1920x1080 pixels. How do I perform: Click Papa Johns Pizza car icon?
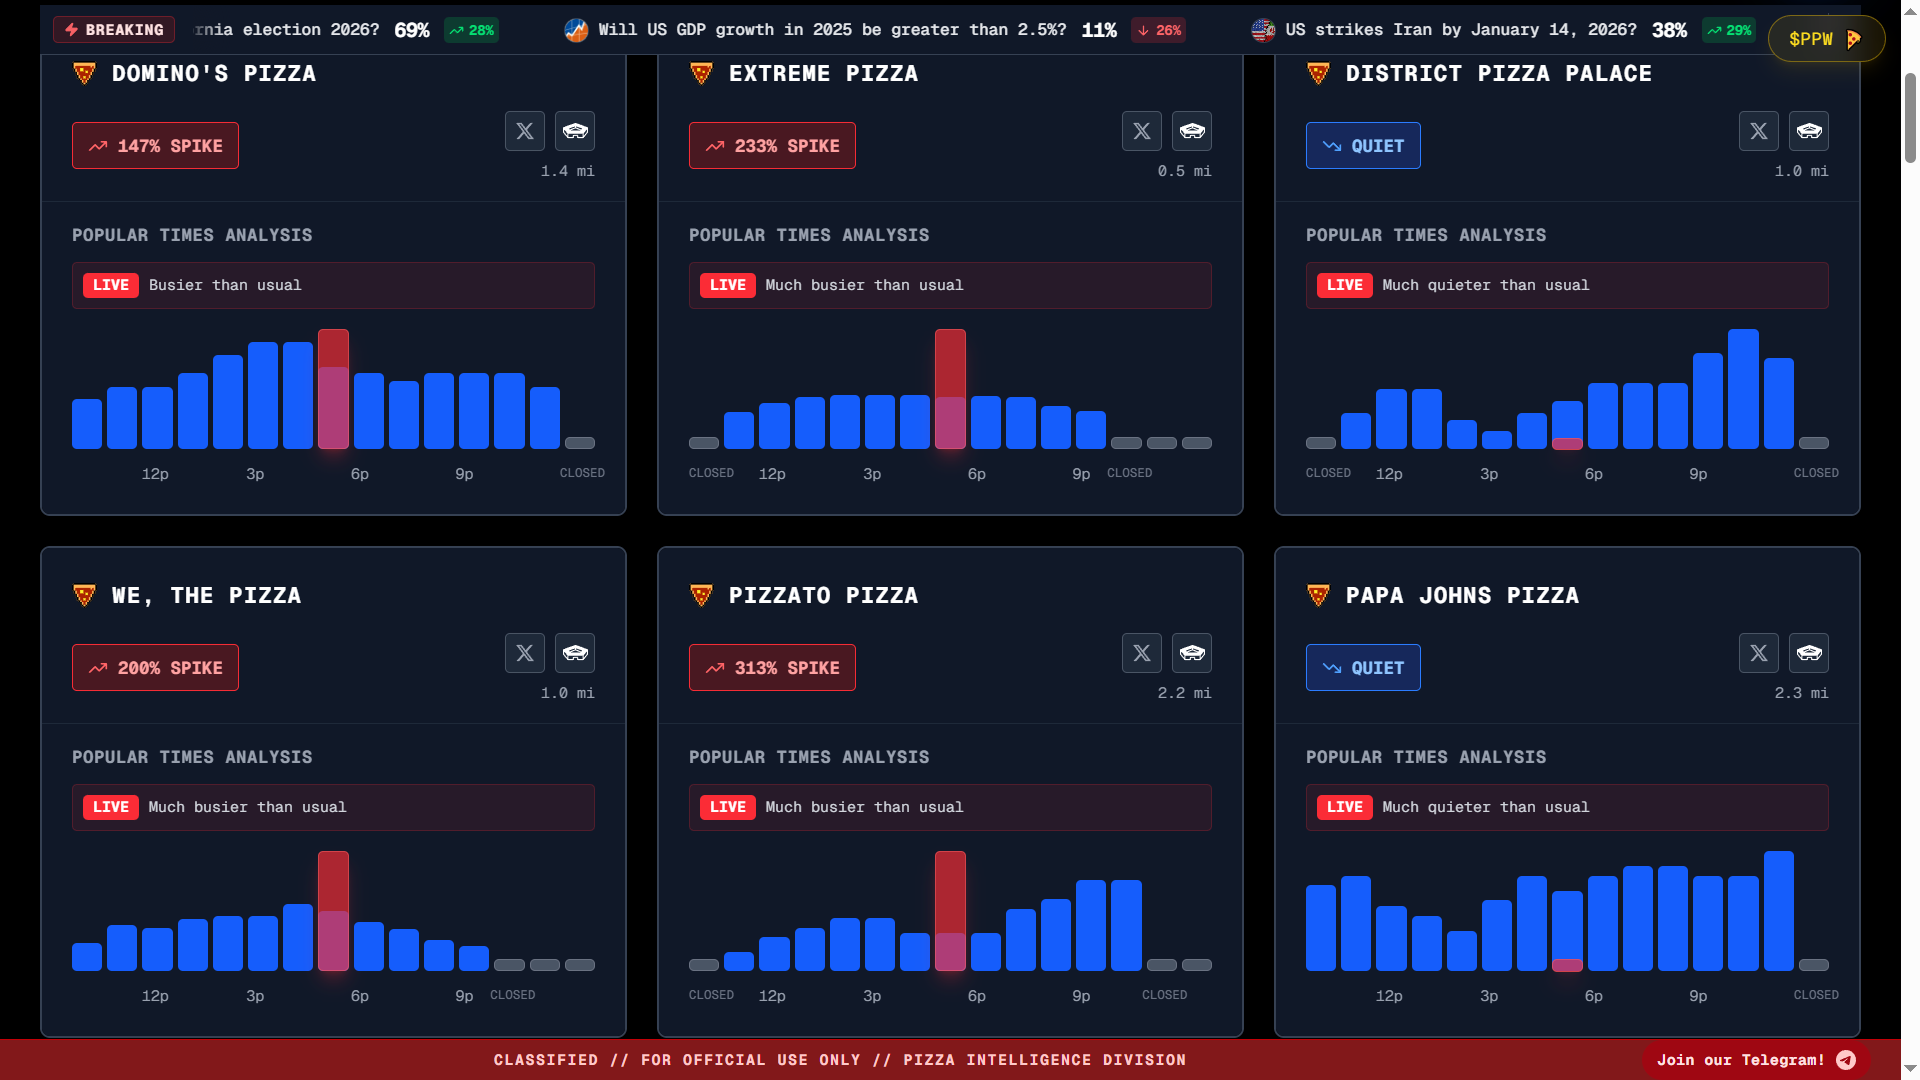1809,653
